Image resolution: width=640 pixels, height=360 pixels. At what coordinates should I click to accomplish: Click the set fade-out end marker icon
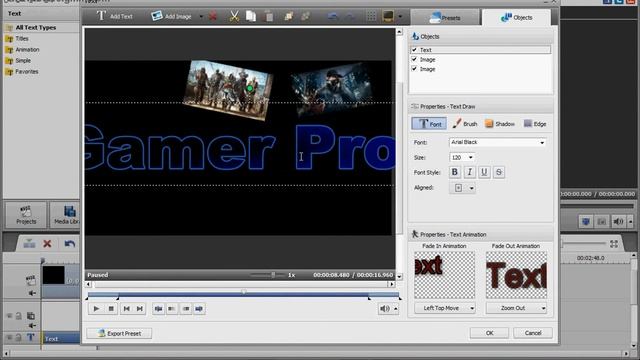point(199,309)
